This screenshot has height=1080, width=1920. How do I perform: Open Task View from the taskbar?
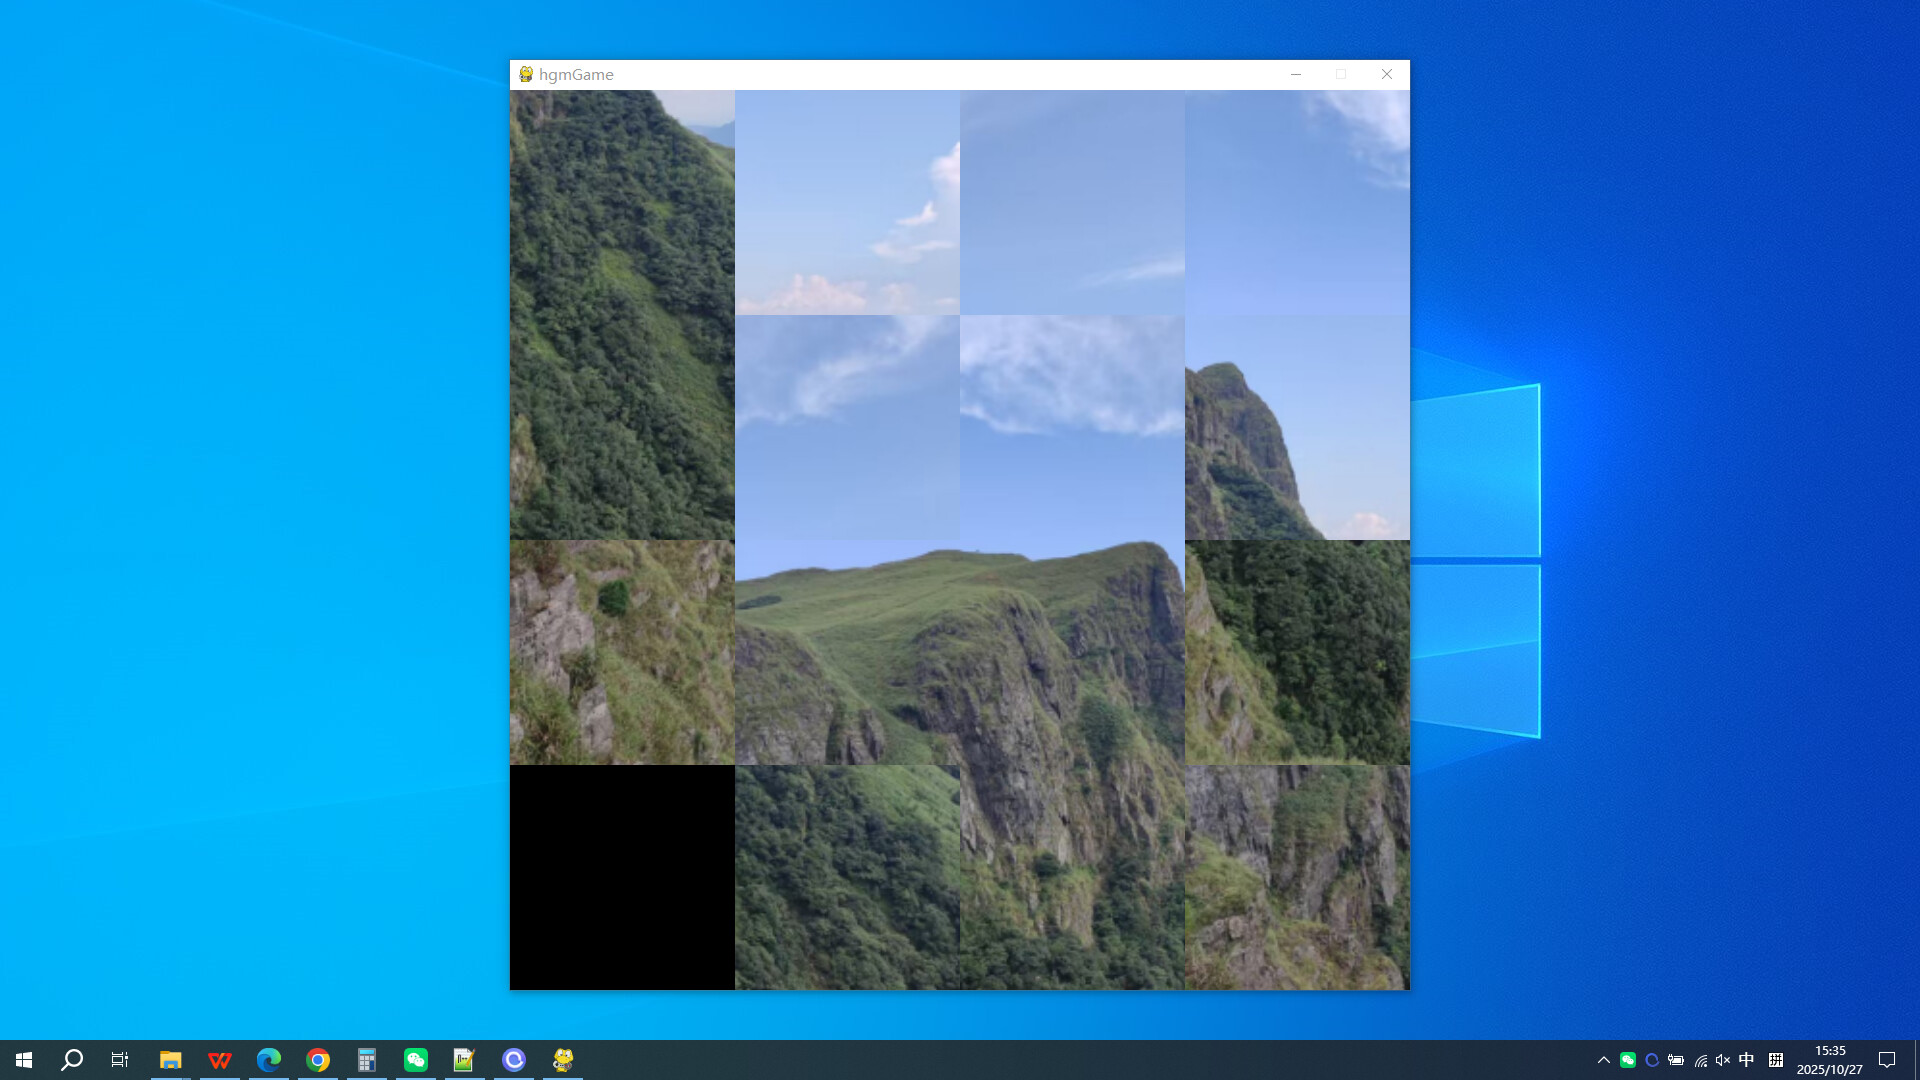(x=119, y=1059)
